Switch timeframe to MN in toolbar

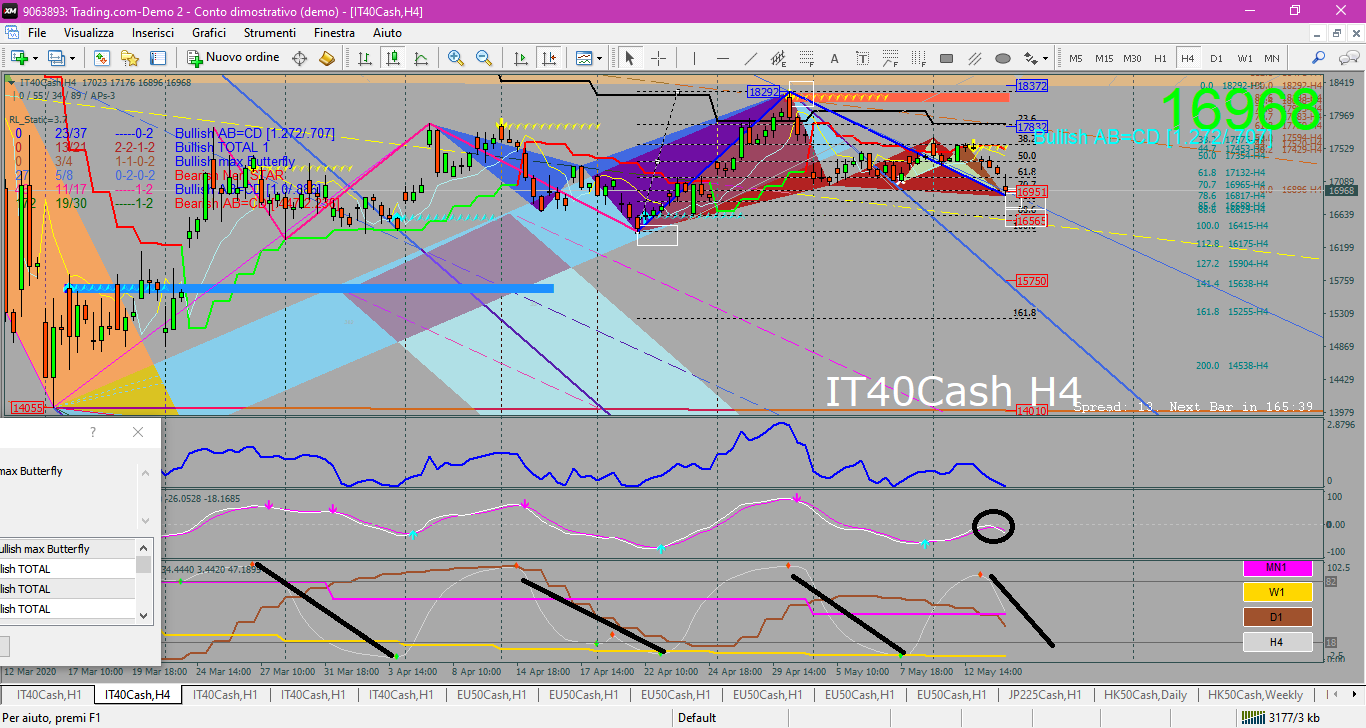(1272, 58)
